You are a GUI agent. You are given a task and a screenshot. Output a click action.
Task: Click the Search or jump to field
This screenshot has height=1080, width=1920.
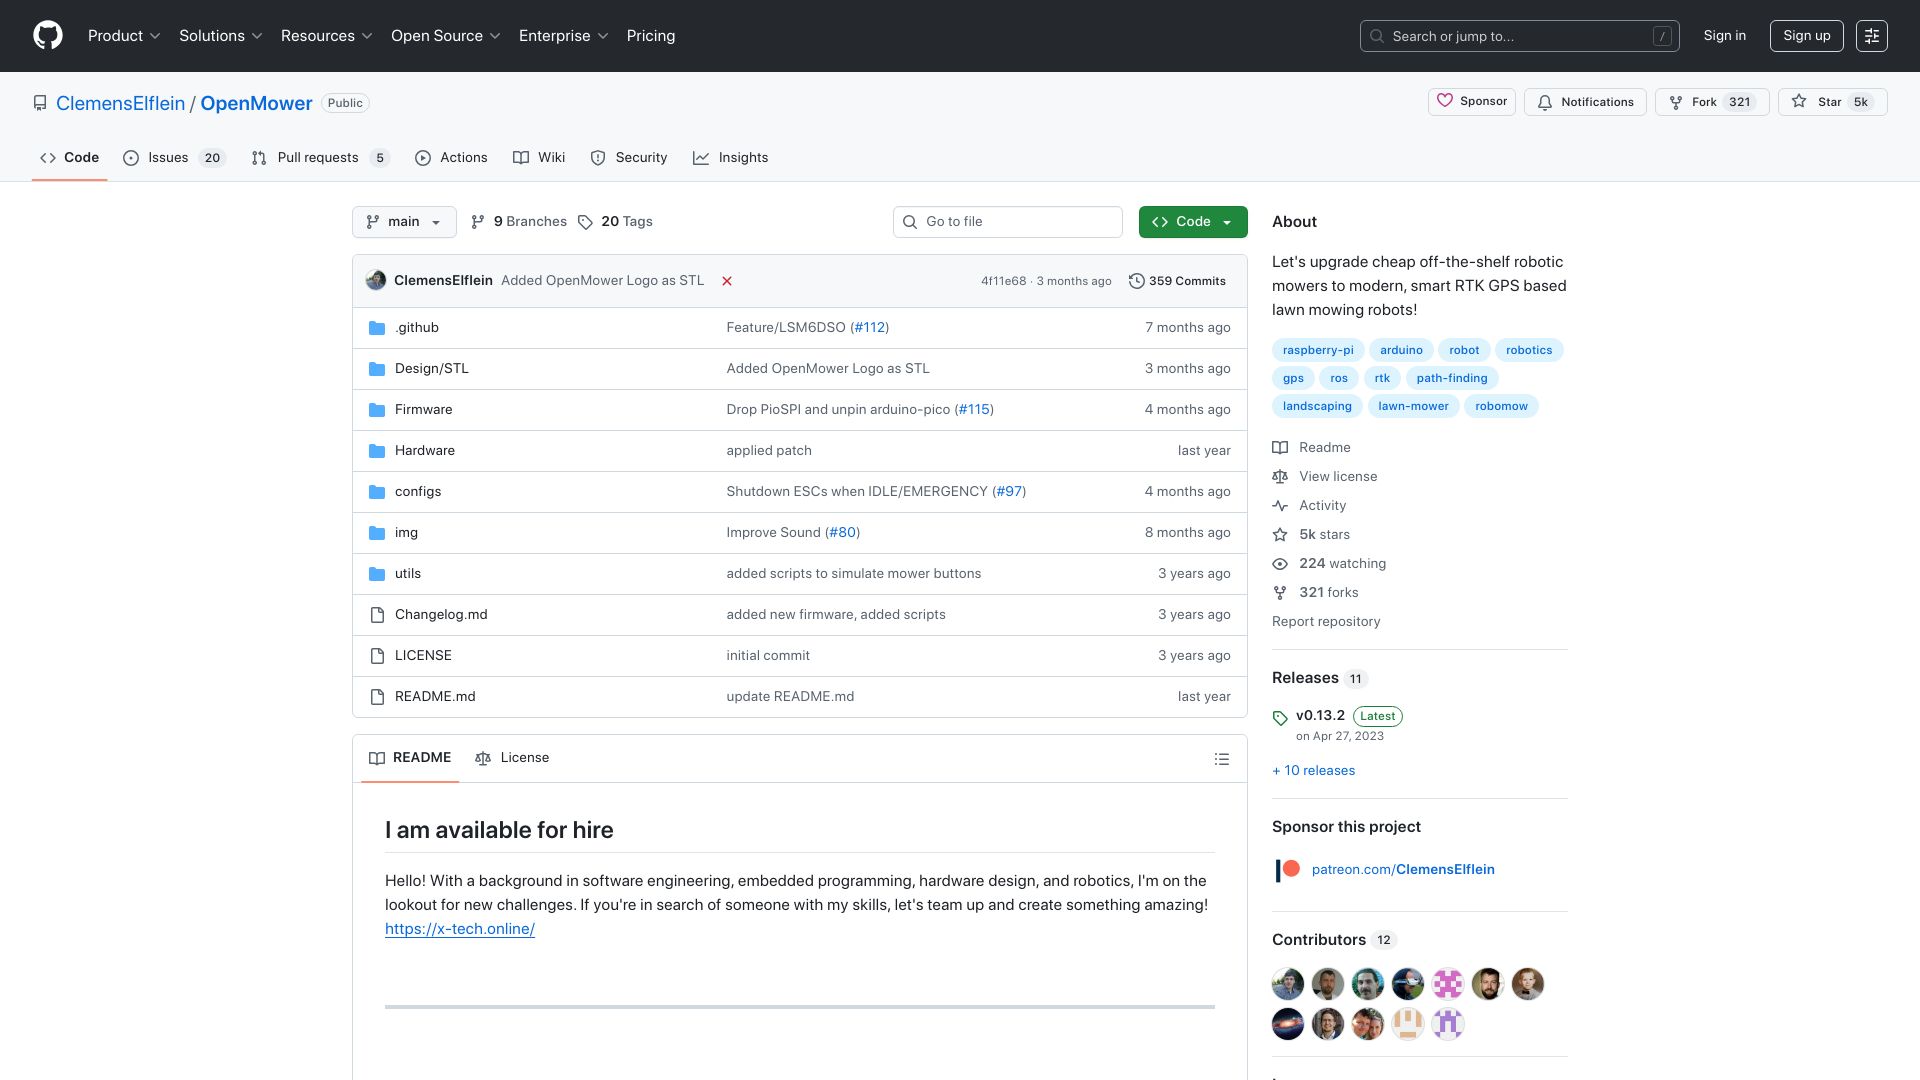(x=1519, y=36)
